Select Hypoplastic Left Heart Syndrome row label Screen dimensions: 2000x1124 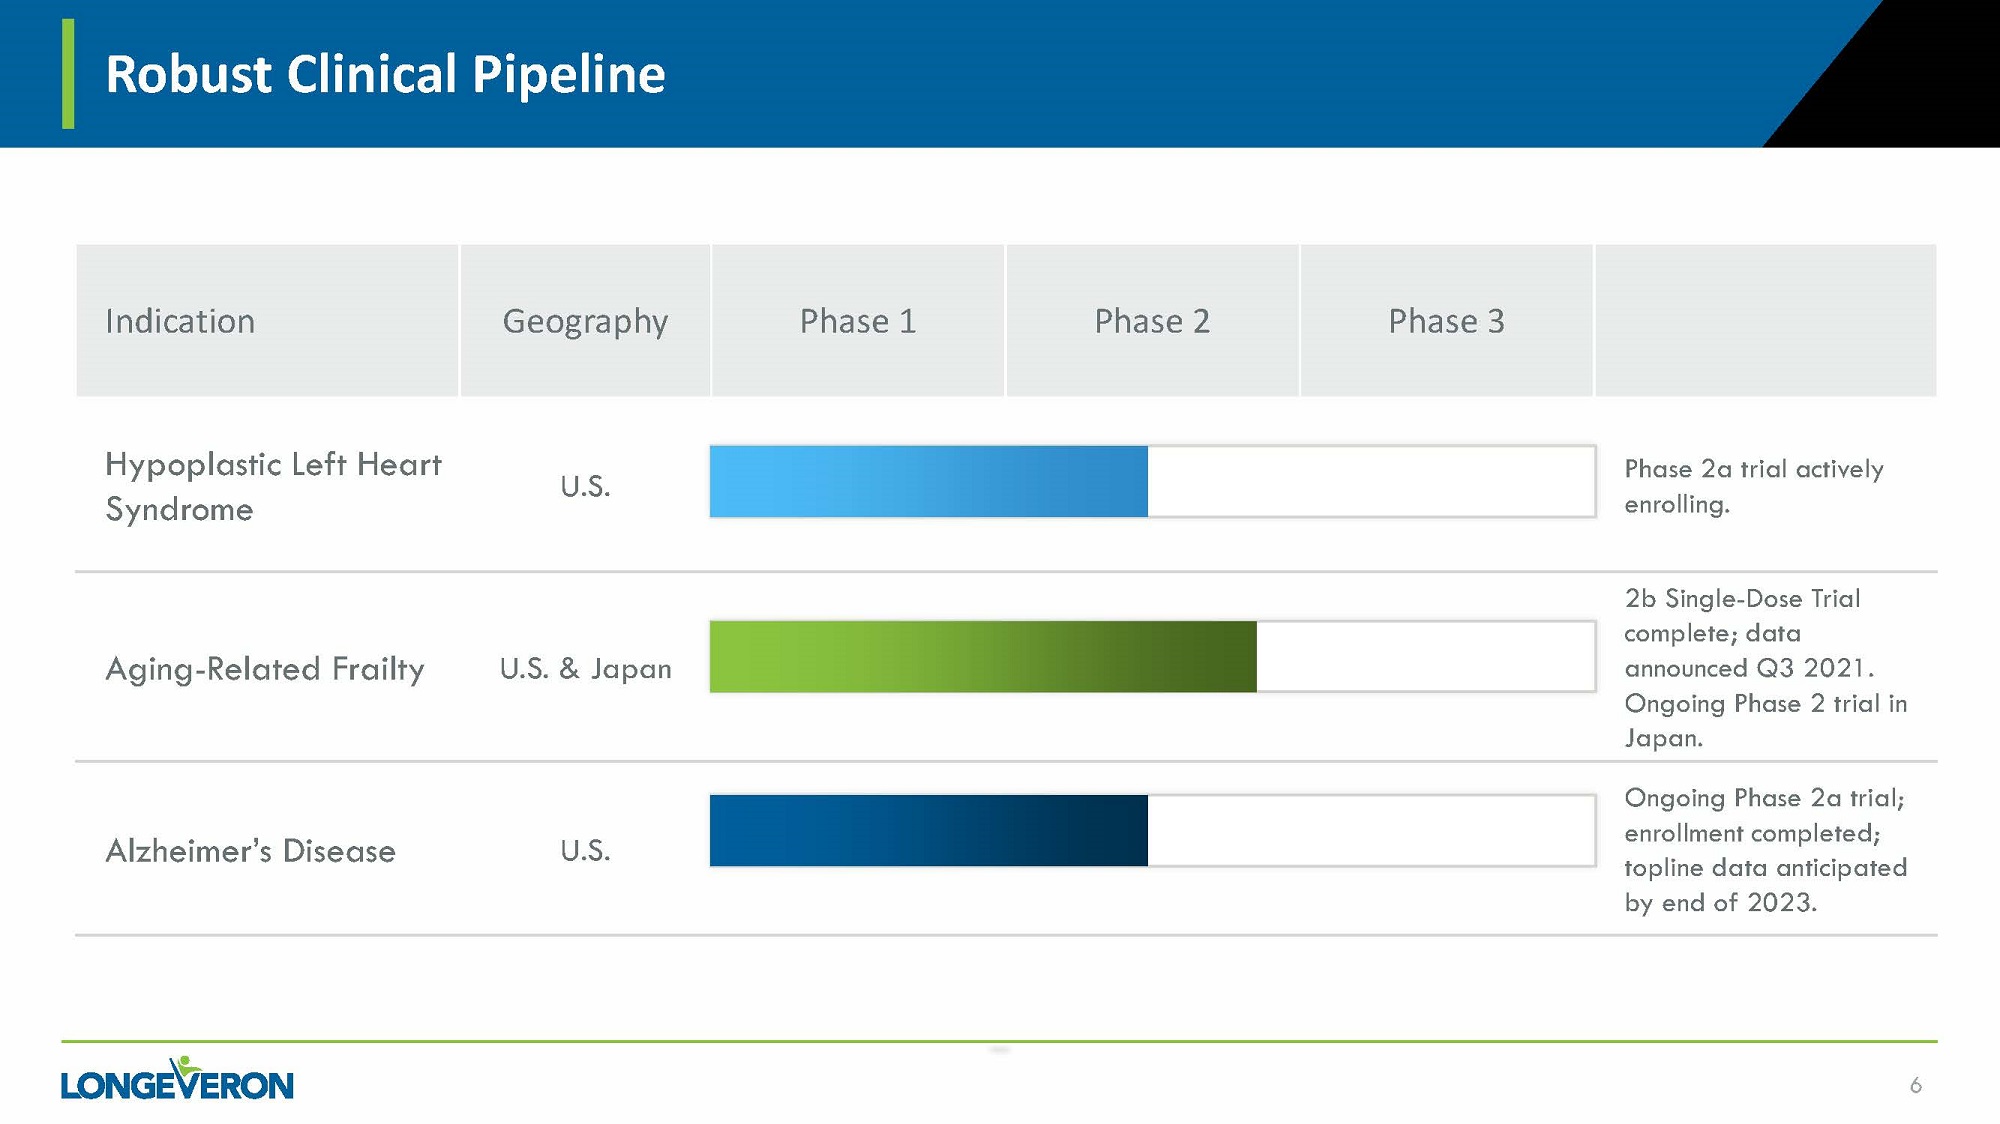click(272, 486)
